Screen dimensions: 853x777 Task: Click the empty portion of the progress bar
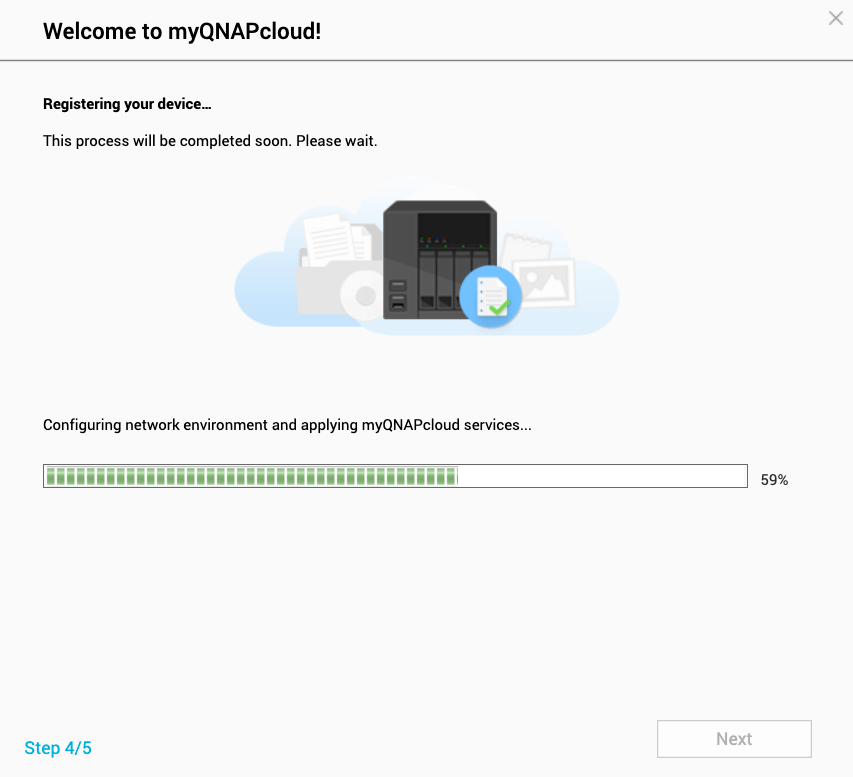(600, 475)
